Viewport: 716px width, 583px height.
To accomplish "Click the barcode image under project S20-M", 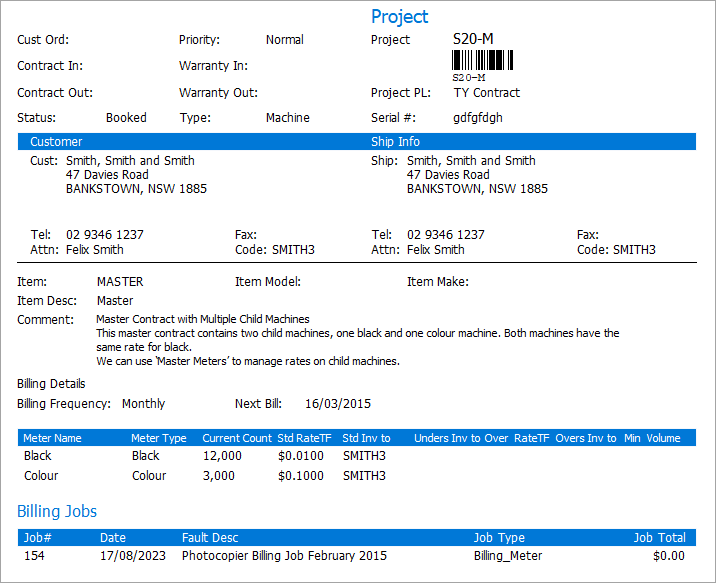I will [x=486, y=61].
